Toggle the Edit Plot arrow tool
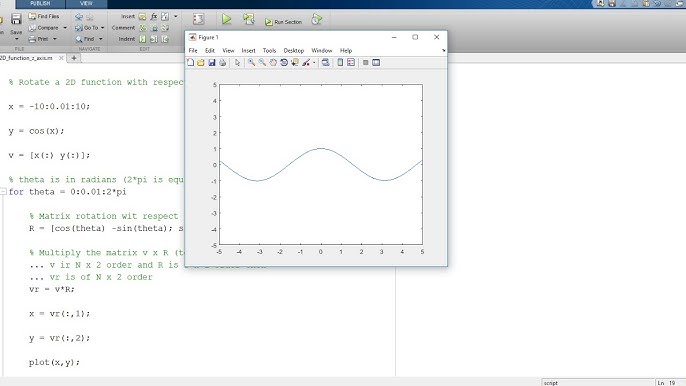 pyautogui.click(x=237, y=63)
